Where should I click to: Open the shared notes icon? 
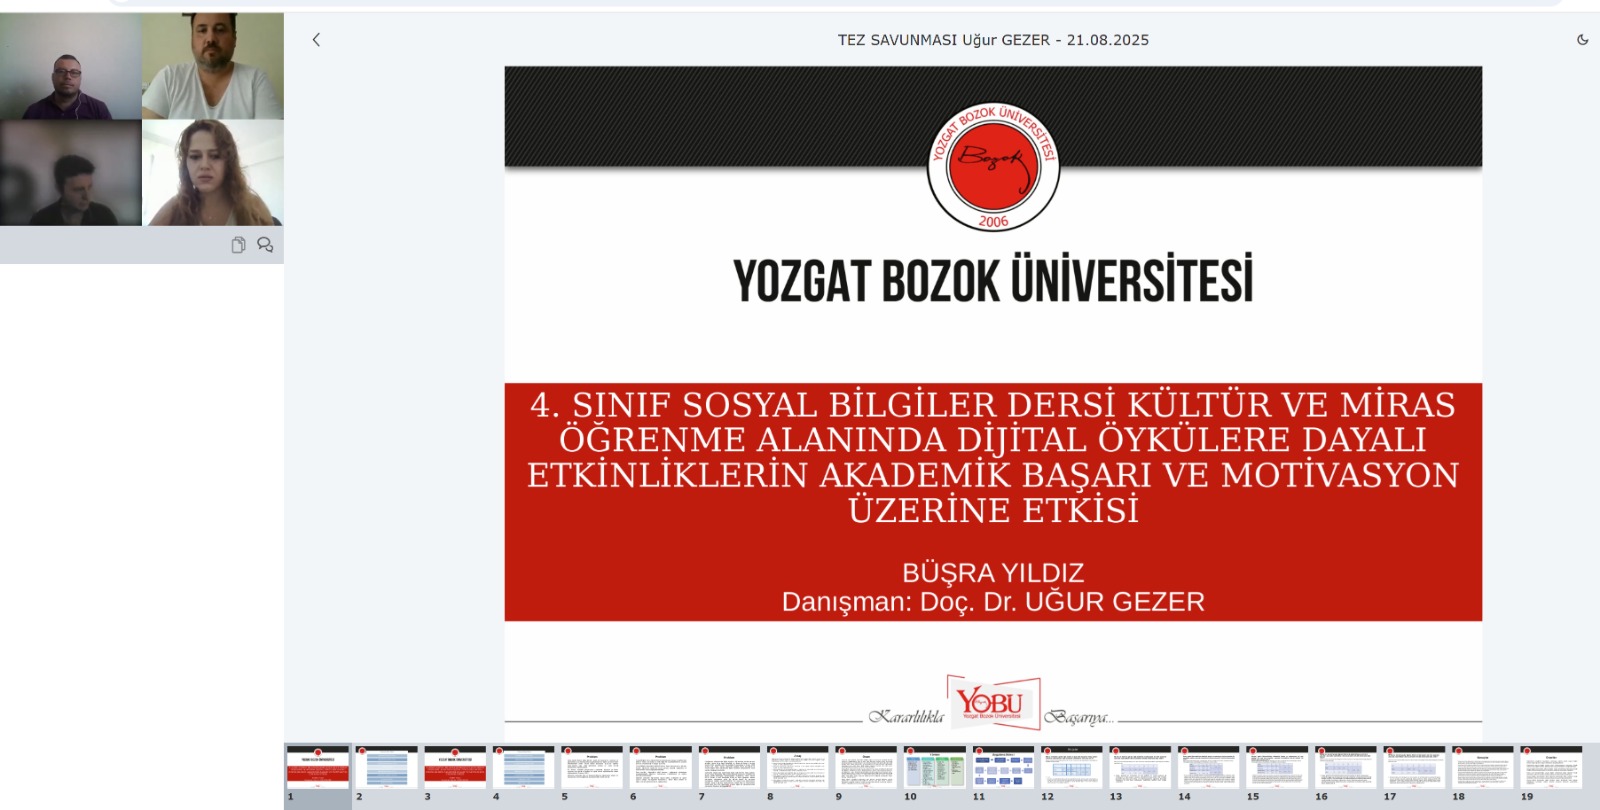pyautogui.click(x=238, y=245)
